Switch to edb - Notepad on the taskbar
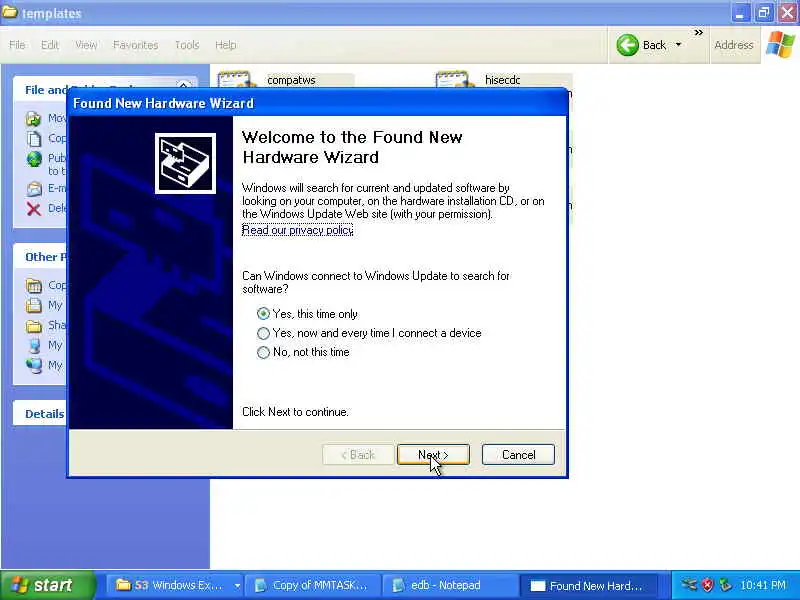The height and width of the screenshot is (600, 800). click(448, 585)
